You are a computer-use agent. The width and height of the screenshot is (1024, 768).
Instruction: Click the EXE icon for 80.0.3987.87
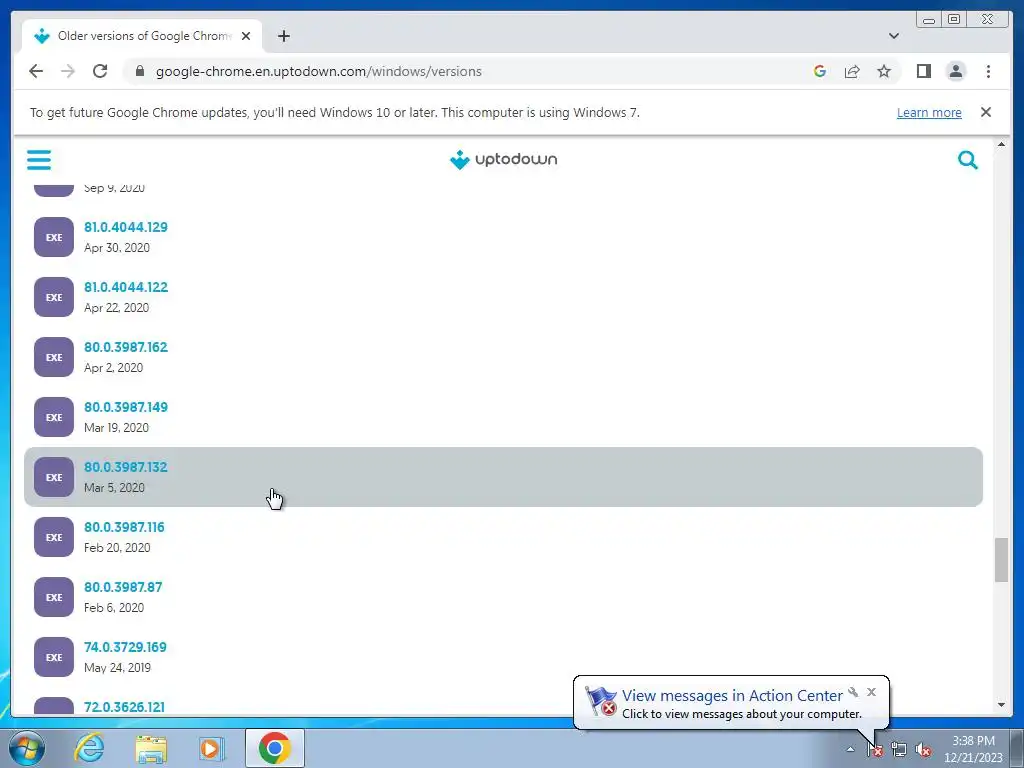54,598
